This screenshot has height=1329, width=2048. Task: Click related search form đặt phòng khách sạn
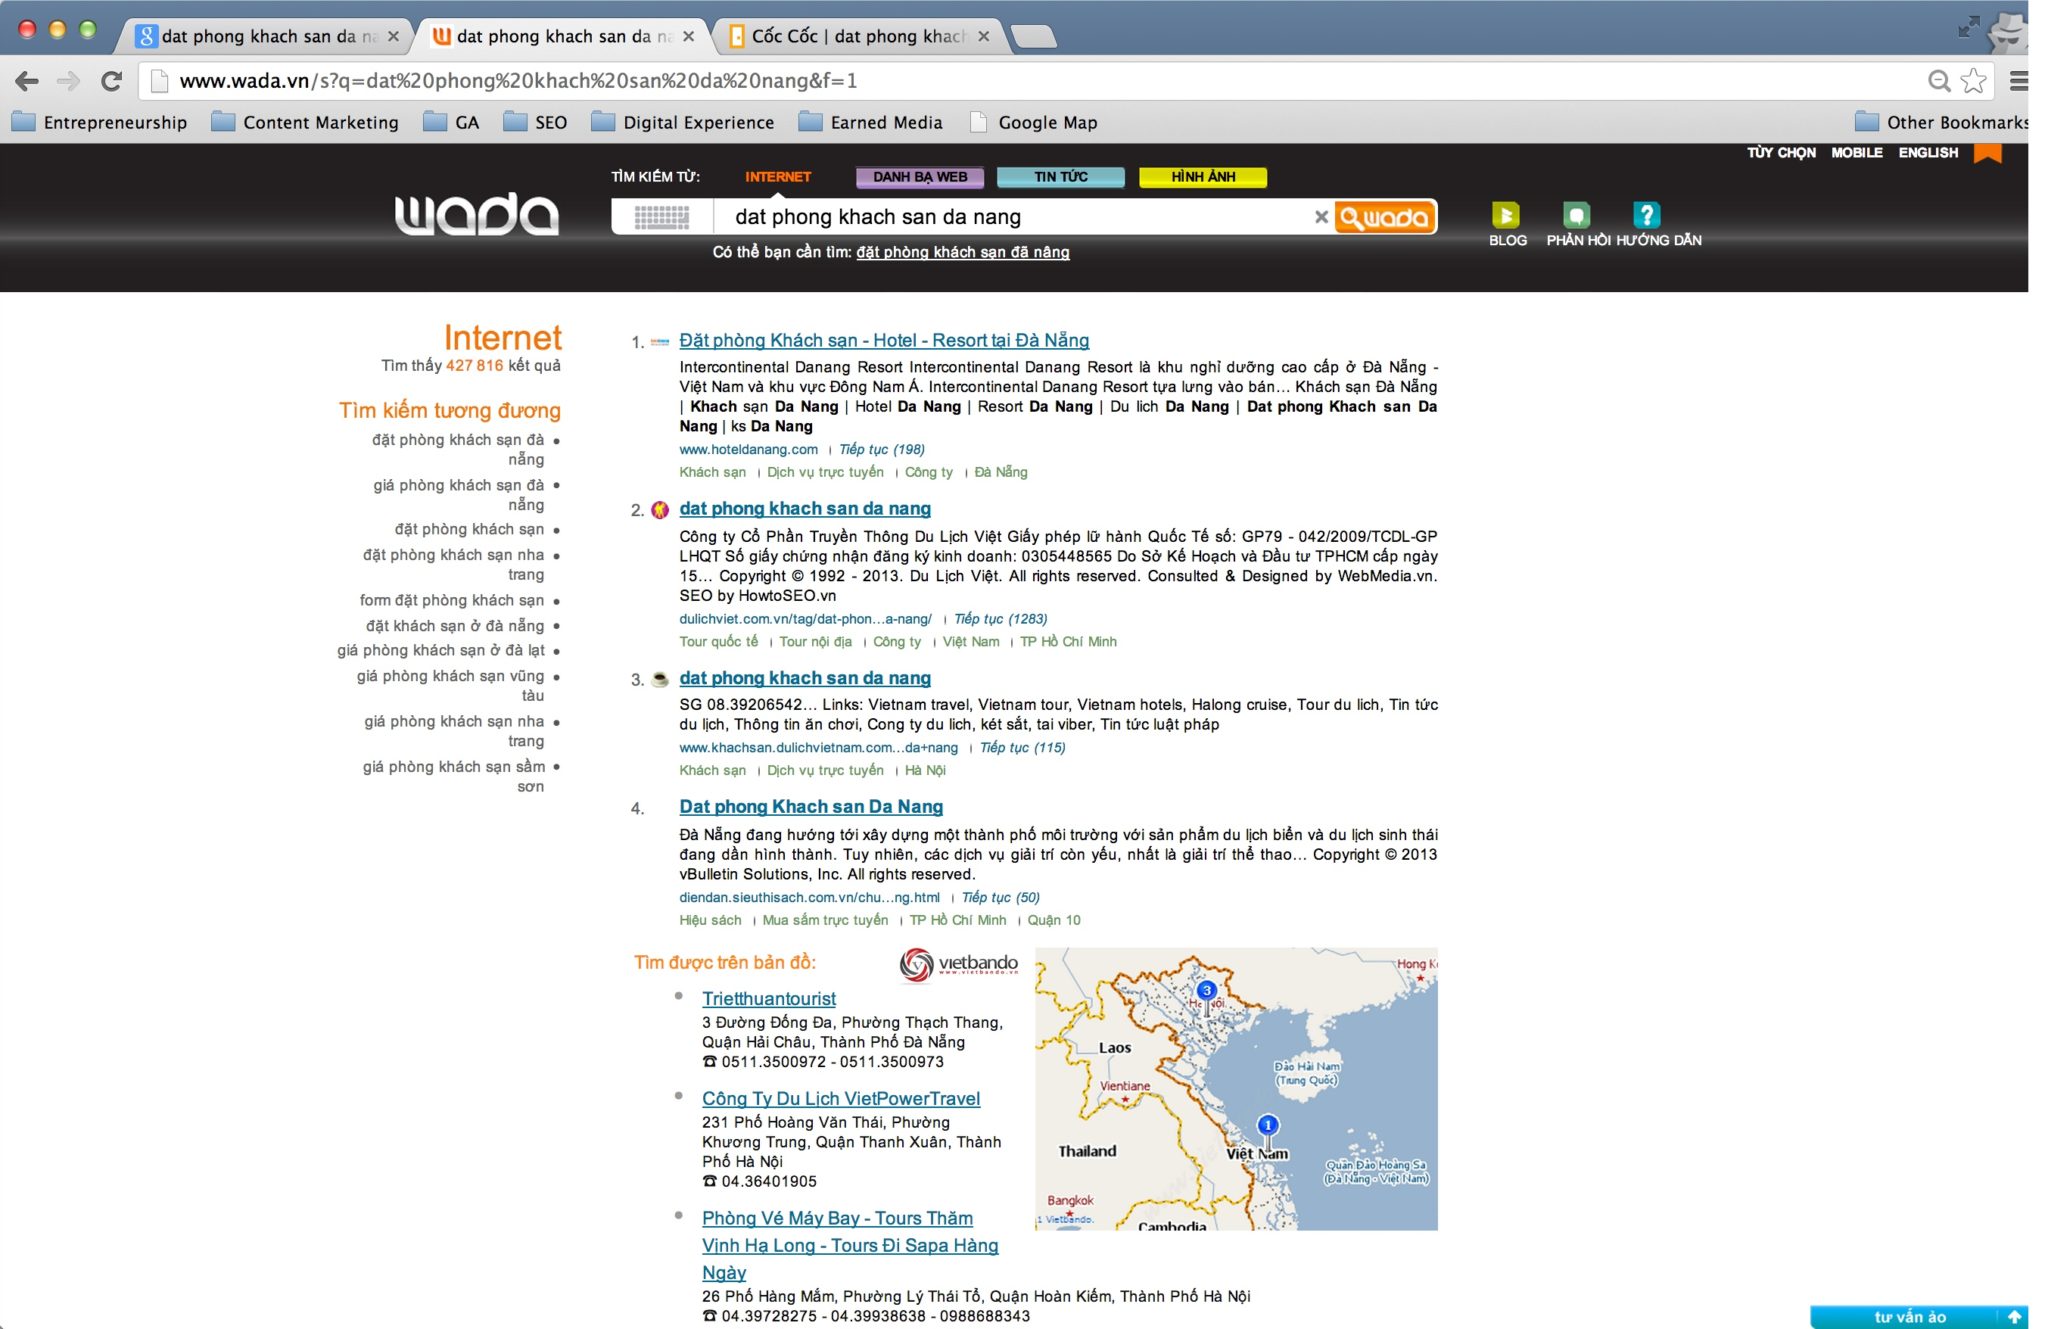point(452,600)
